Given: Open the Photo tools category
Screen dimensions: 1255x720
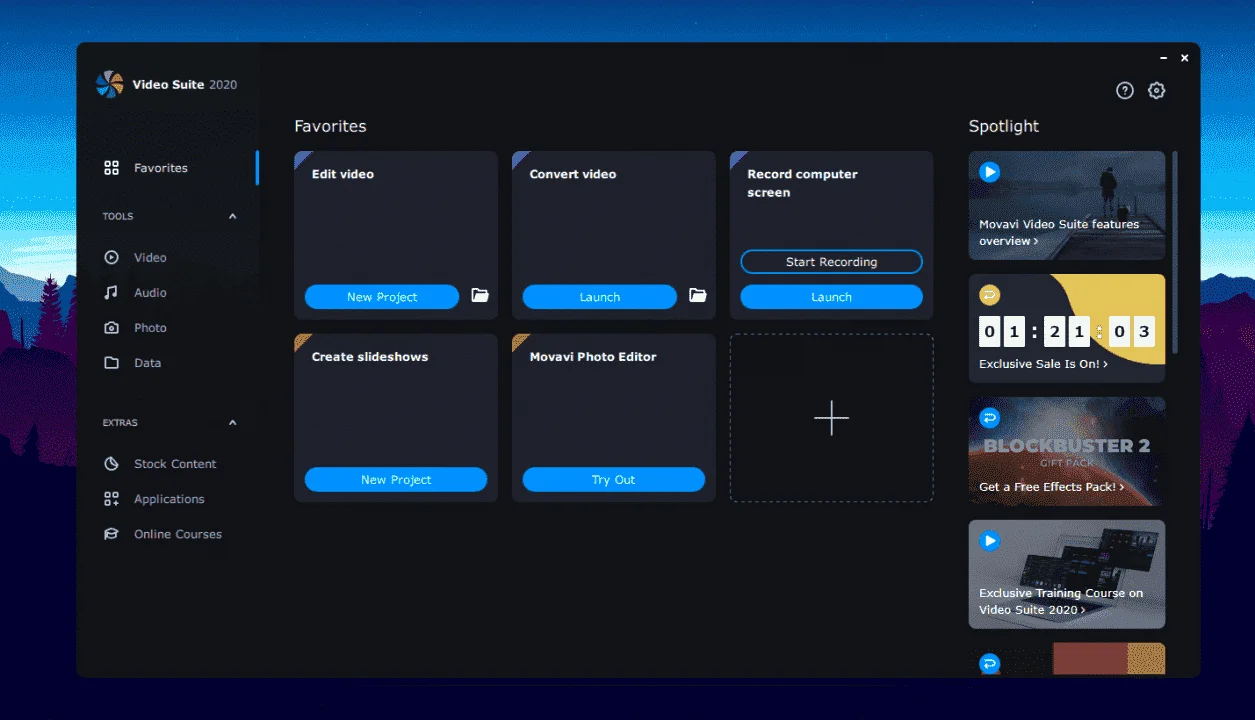Looking at the screenshot, I should click(x=150, y=328).
